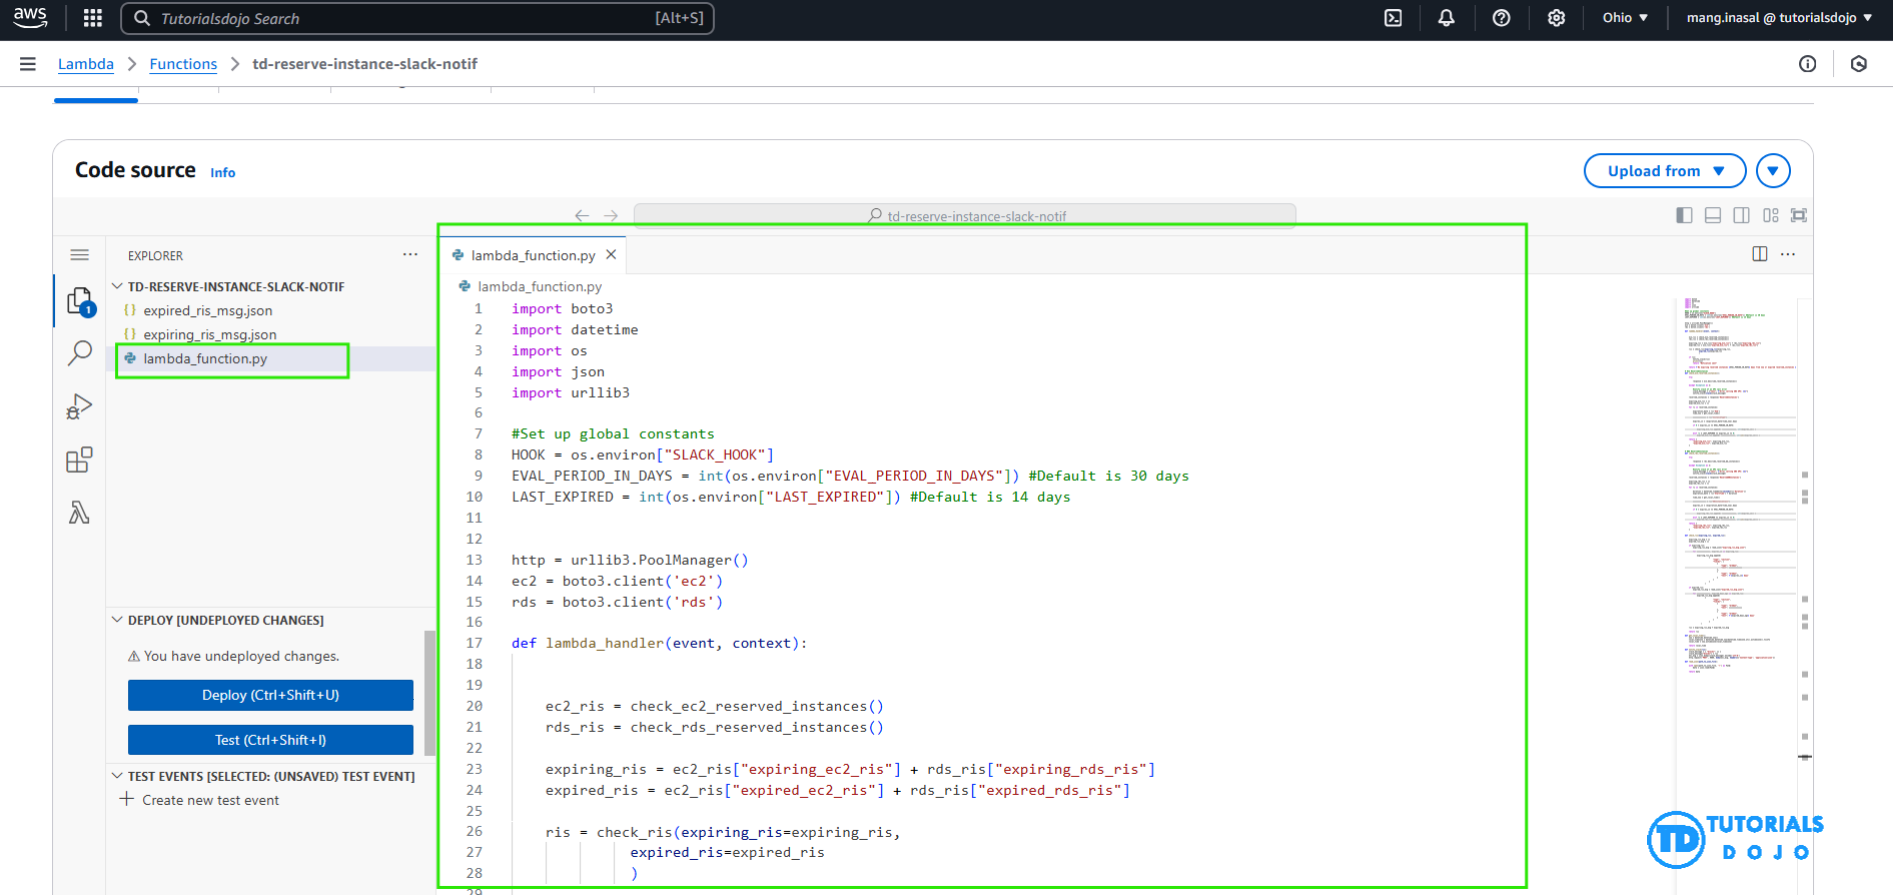The image size is (1893, 895).
Task: Toggle editor full screen icon
Action: tap(1799, 215)
